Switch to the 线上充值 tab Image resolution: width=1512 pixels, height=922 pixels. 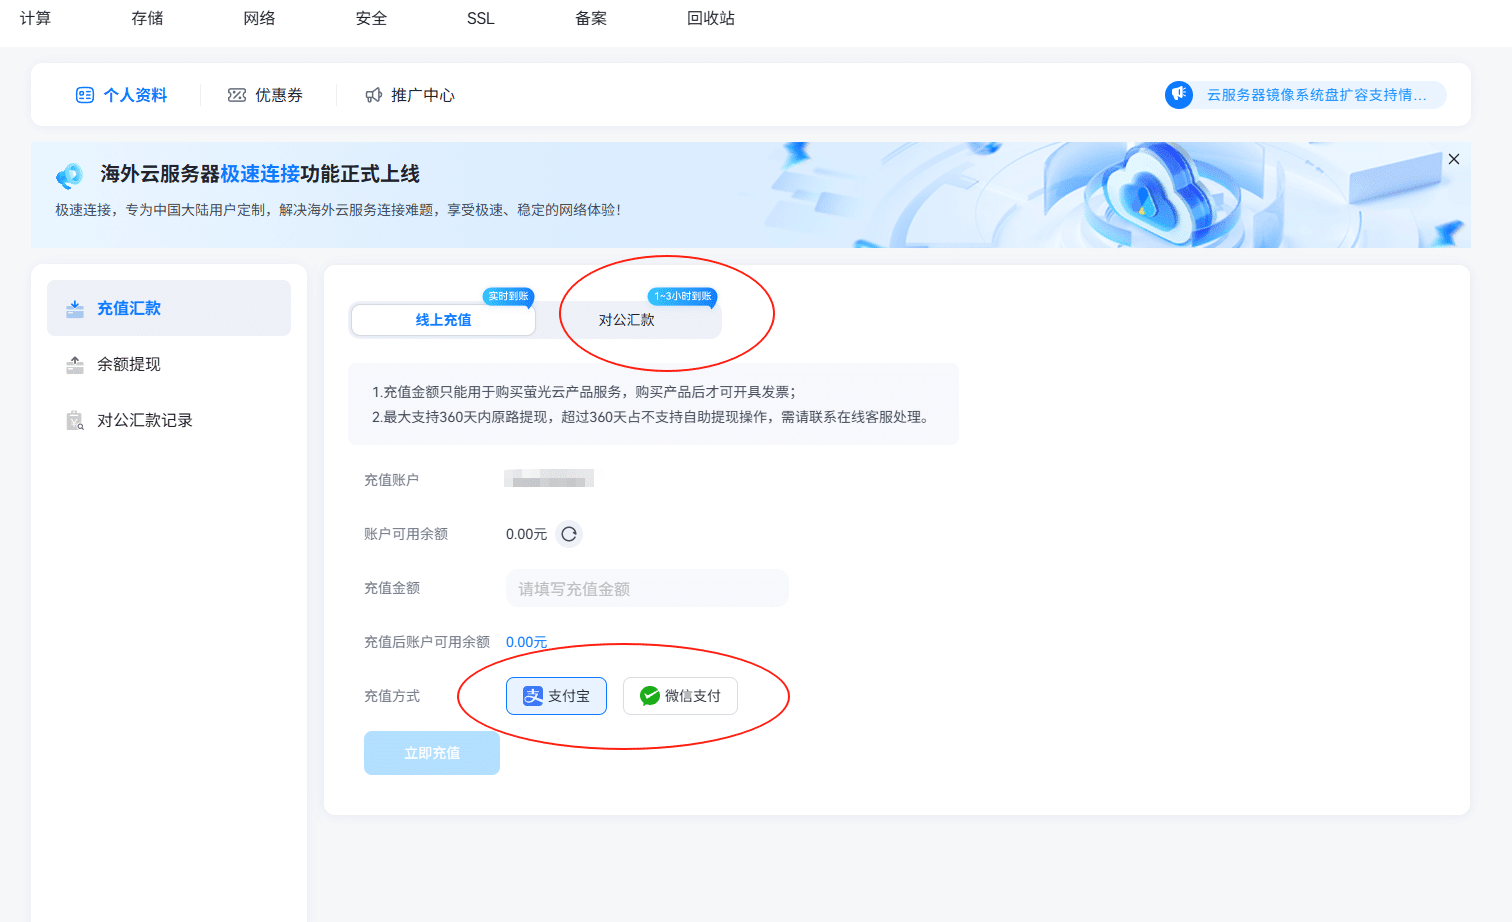[443, 320]
